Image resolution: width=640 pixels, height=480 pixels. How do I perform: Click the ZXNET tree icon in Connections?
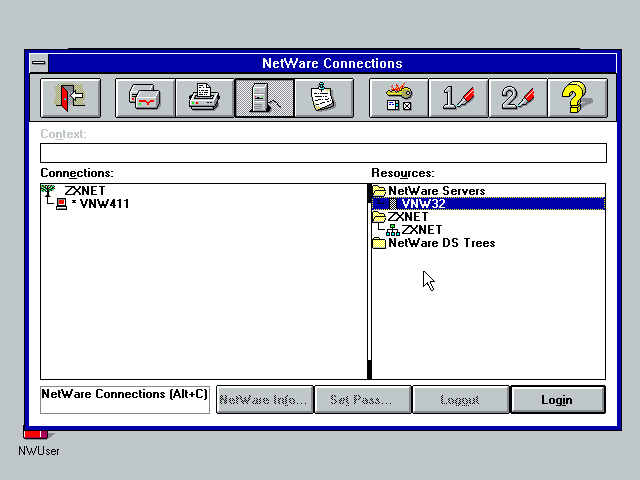[x=48, y=191]
